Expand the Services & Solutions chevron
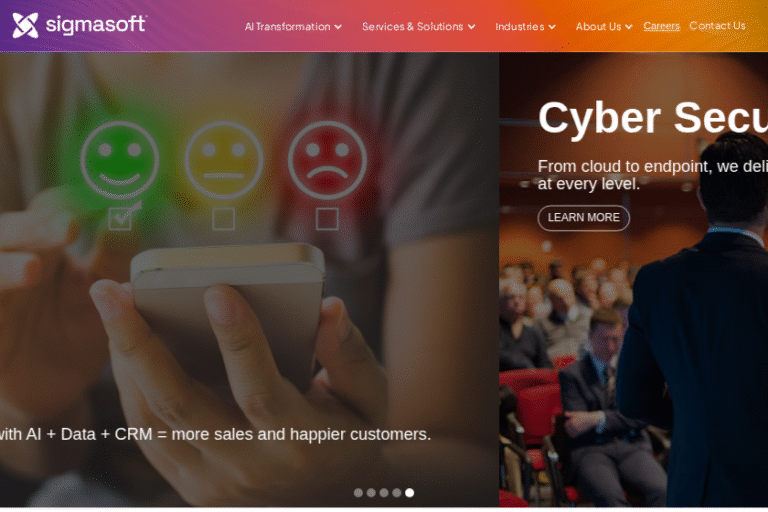 [x=471, y=27]
